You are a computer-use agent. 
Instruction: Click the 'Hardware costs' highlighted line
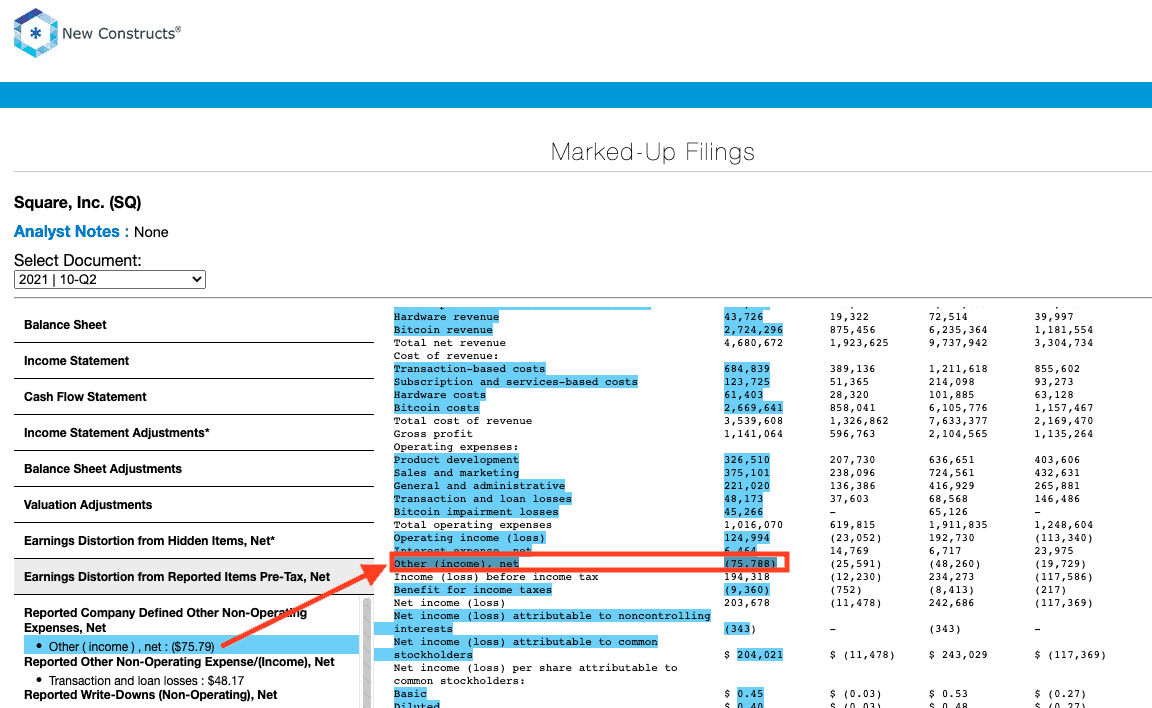pos(439,395)
